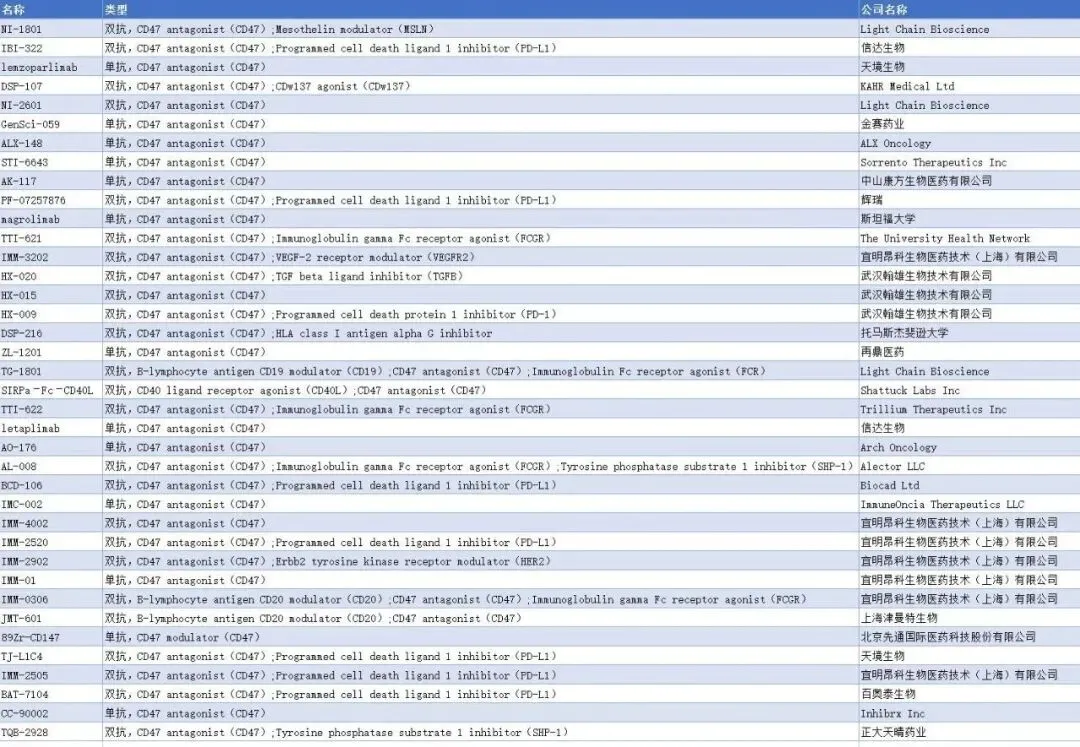
Task: Select the BAT-7104 name cell
Action: [x=51, y=695]
